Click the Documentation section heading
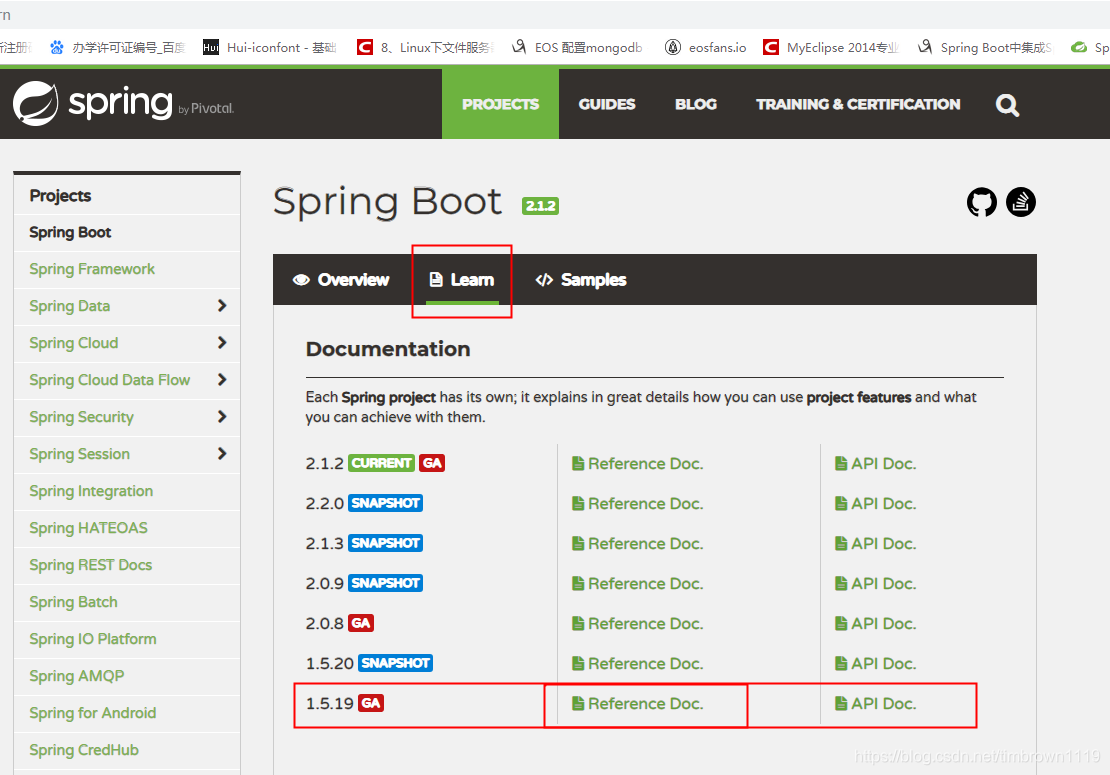The width and height of the screenshot is (1110, 775). pos(388,349)
